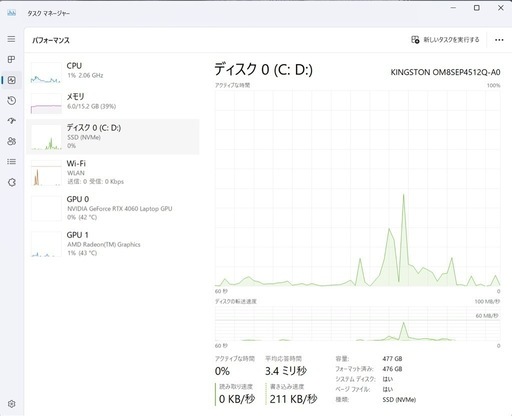Click the Wi-Fi mini graph thumbnail
The width and height of the screenshot is (512, 416).
[46, 173]
